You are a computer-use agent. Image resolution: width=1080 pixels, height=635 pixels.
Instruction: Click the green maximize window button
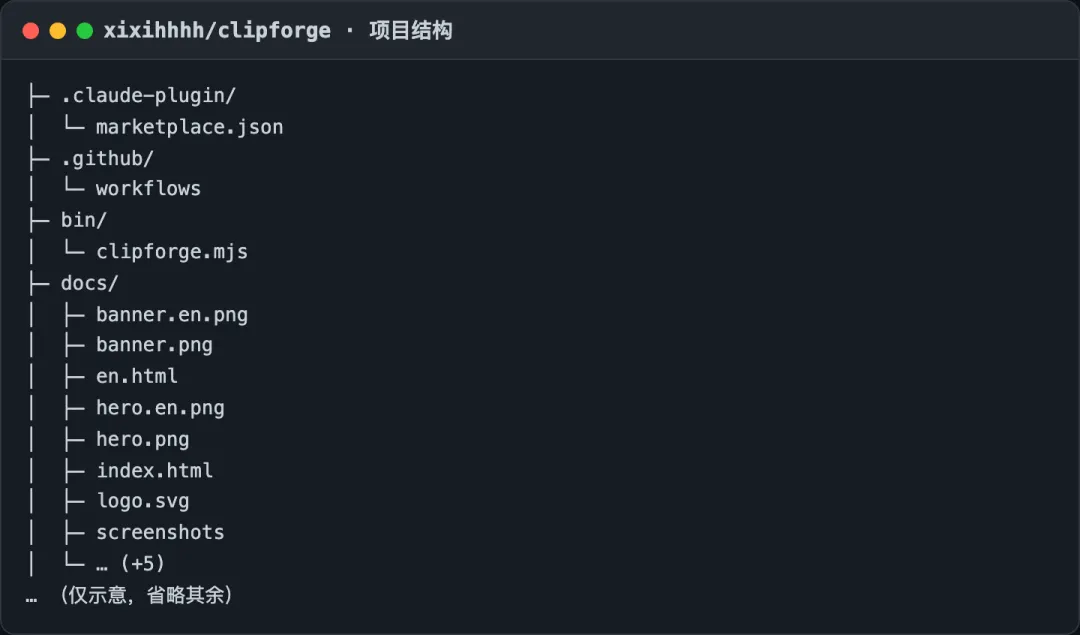coord(85,31)
